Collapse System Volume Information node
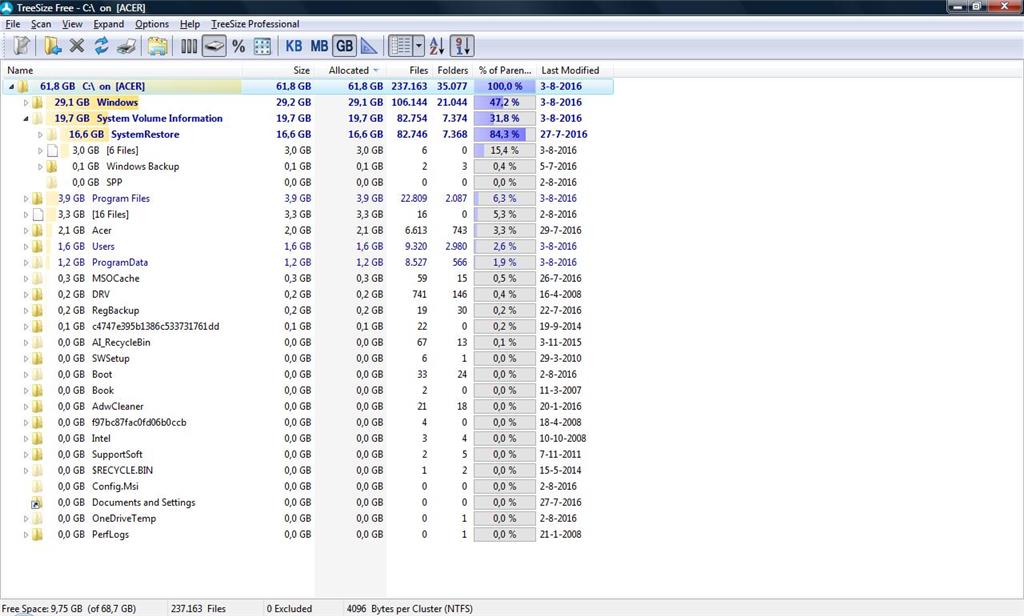1024x616 pixels. coord(26,118)
